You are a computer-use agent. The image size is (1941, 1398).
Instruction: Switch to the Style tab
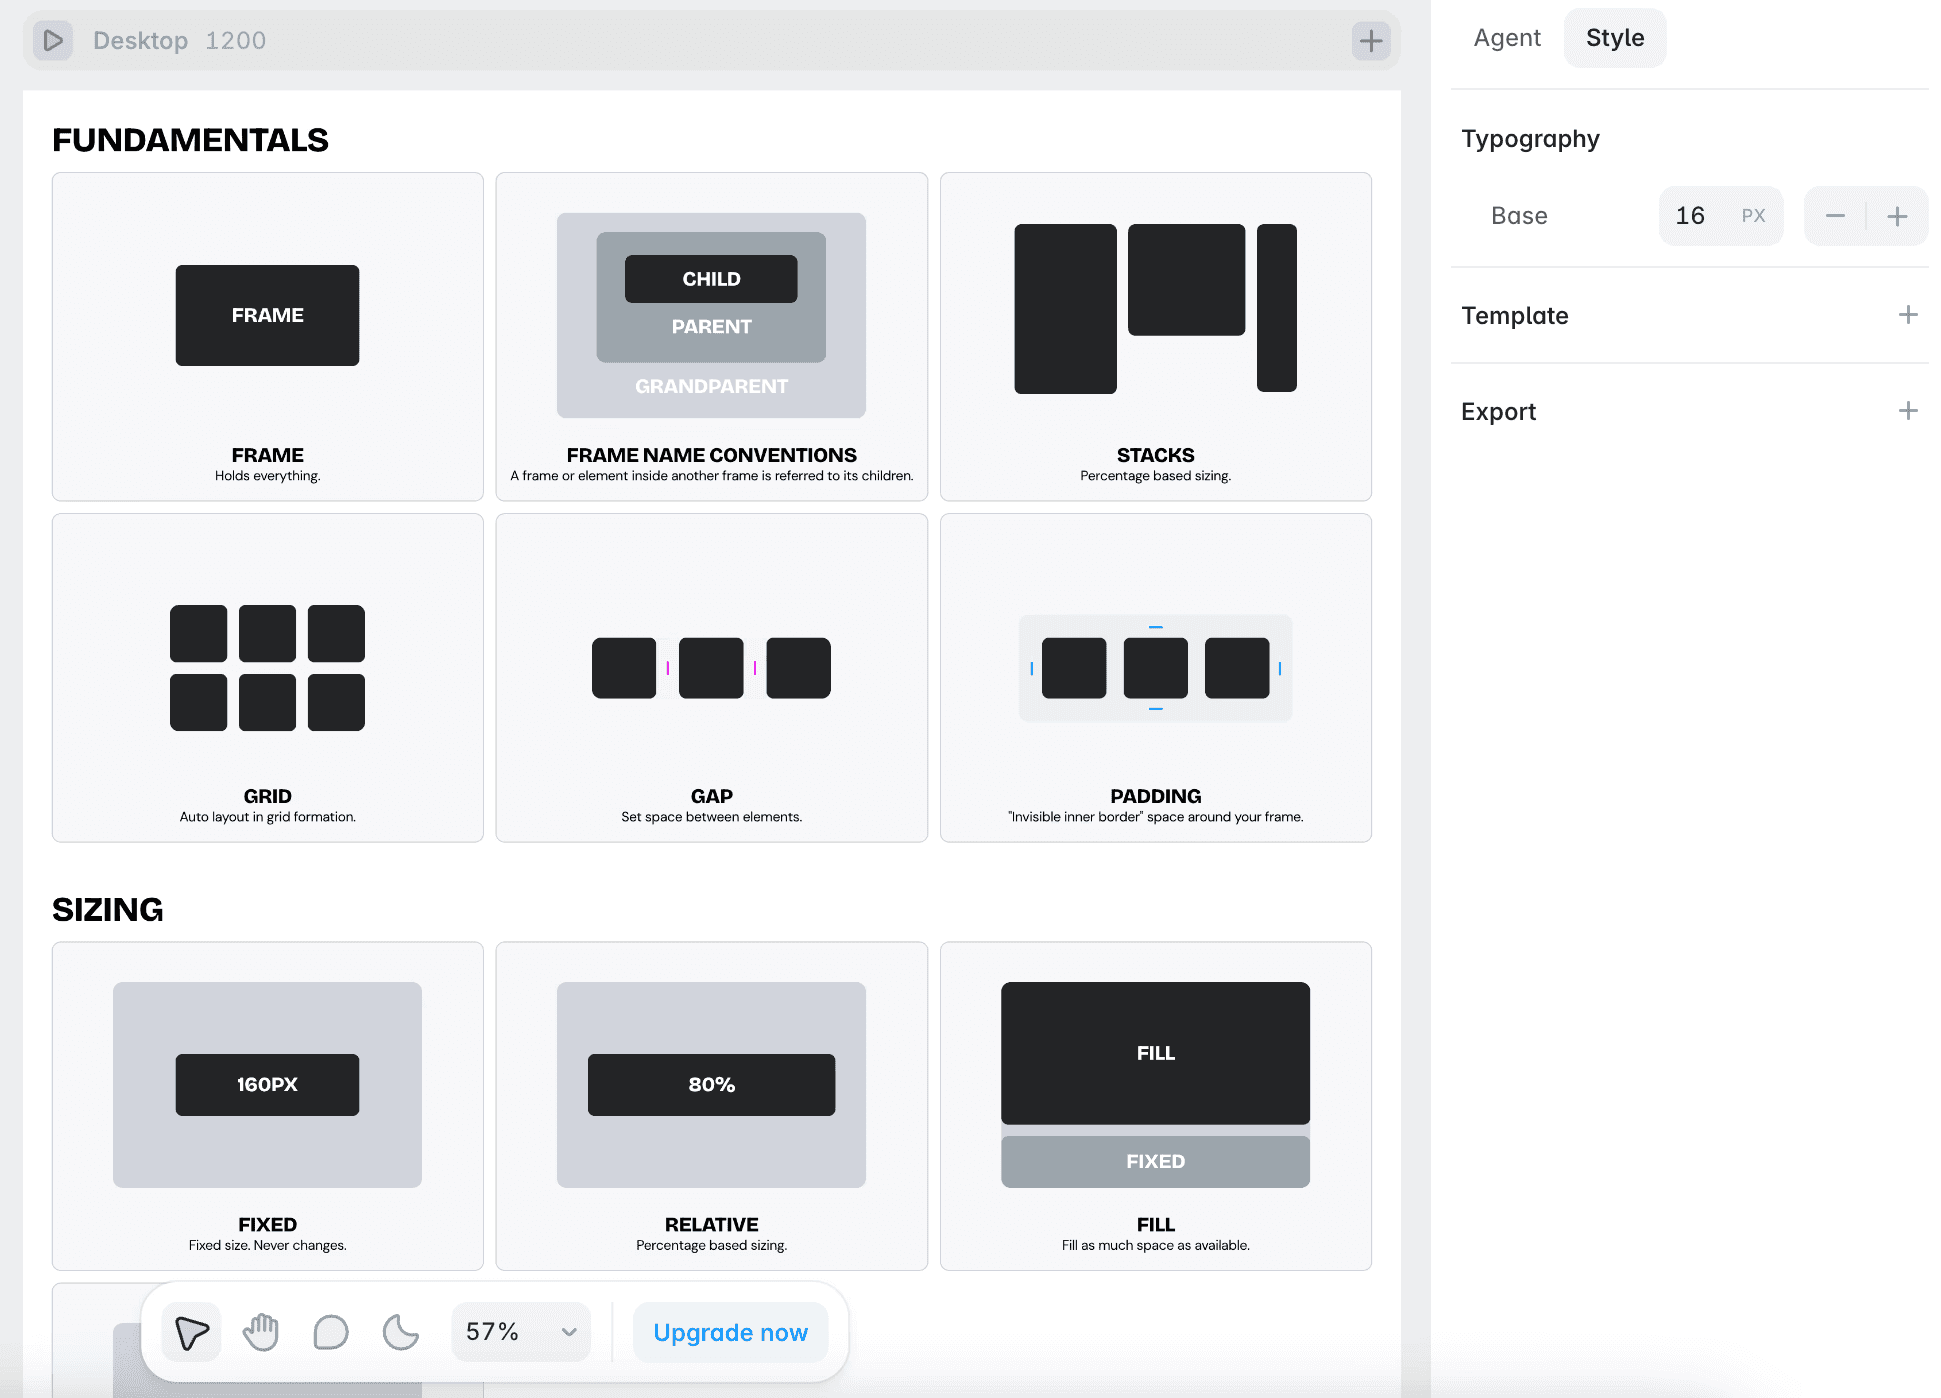pyautogui.click(x=1615, y=38)
